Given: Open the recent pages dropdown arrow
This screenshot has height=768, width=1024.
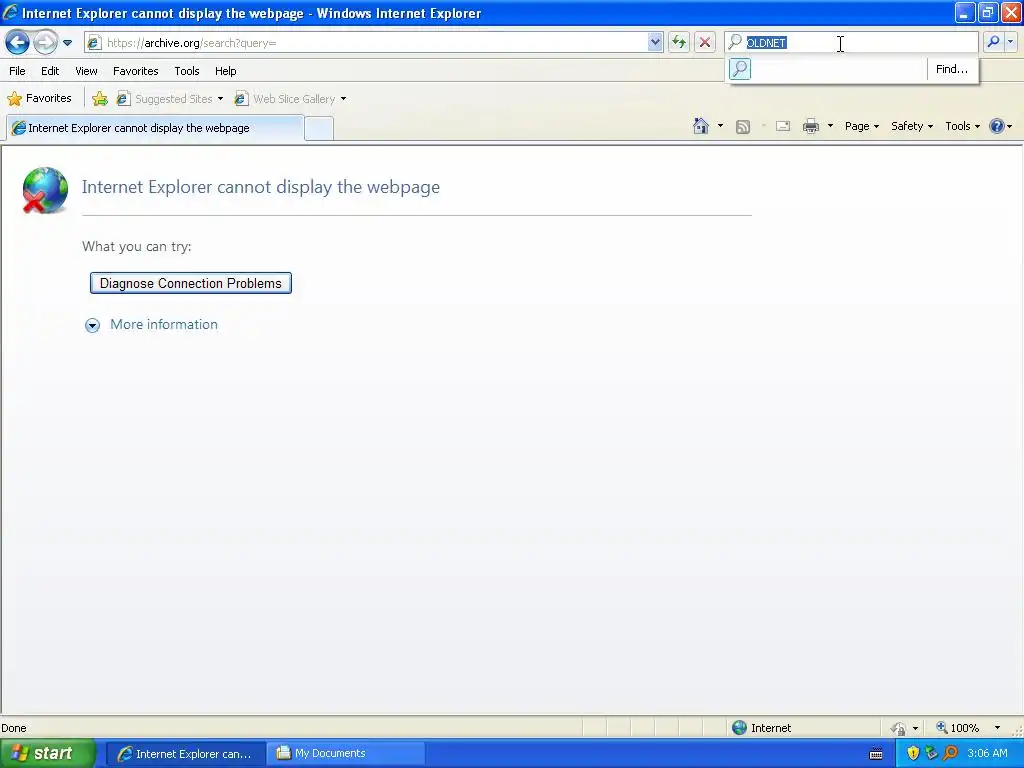Looking at the screenshot, I should [67, 43].
